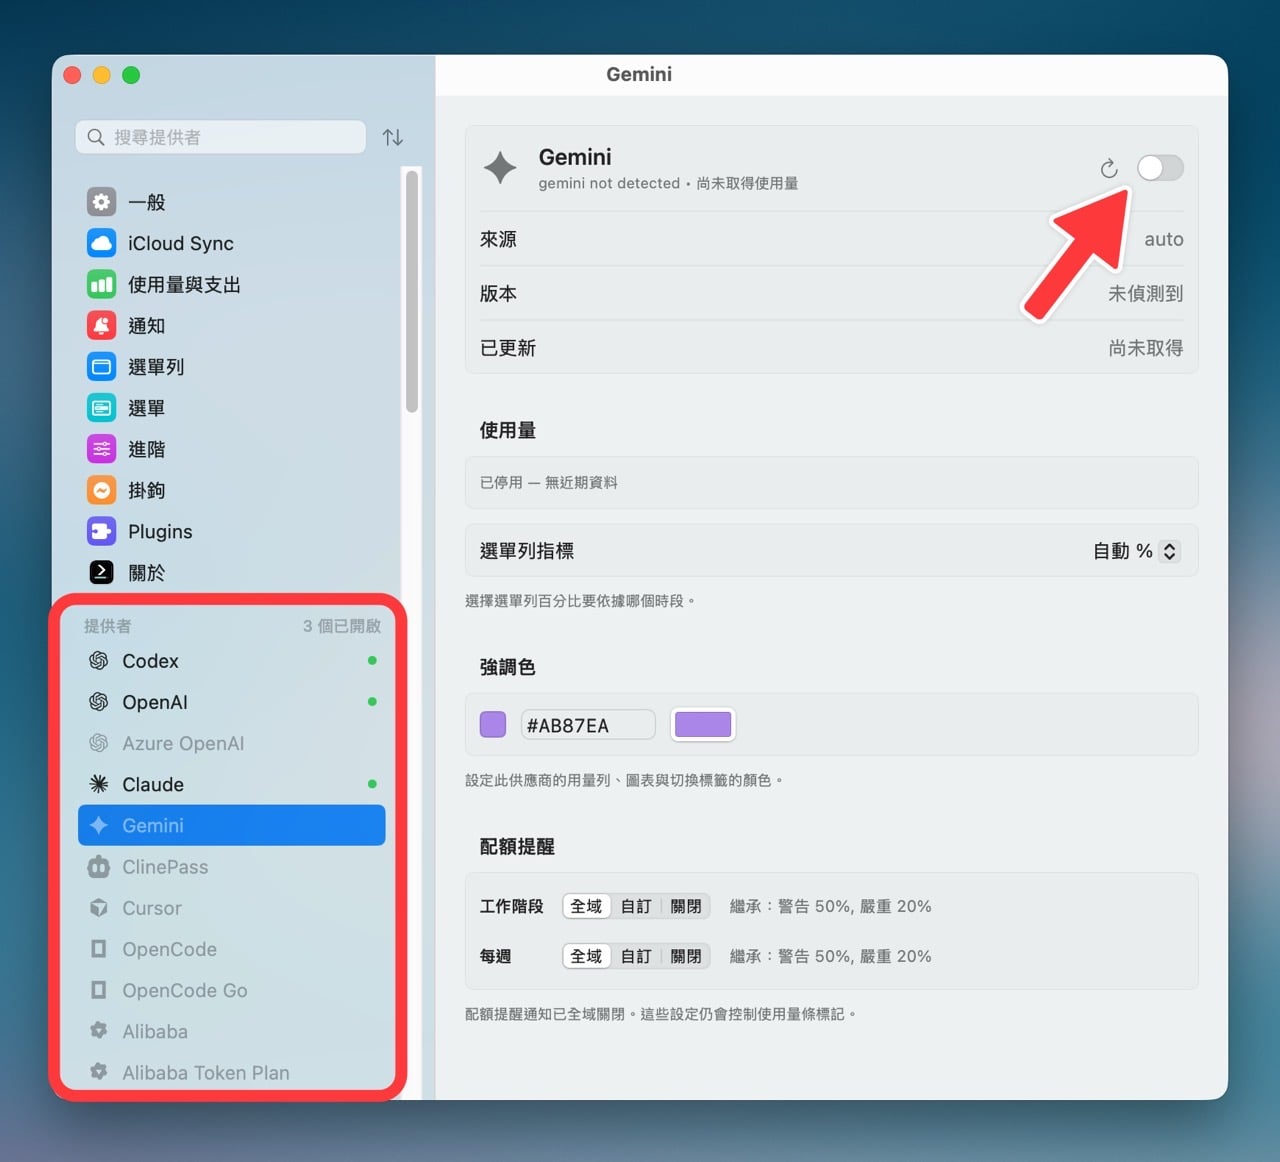Select 全域 in the 每週 row
The image size is (1280, 1162).
click(586, 956)
